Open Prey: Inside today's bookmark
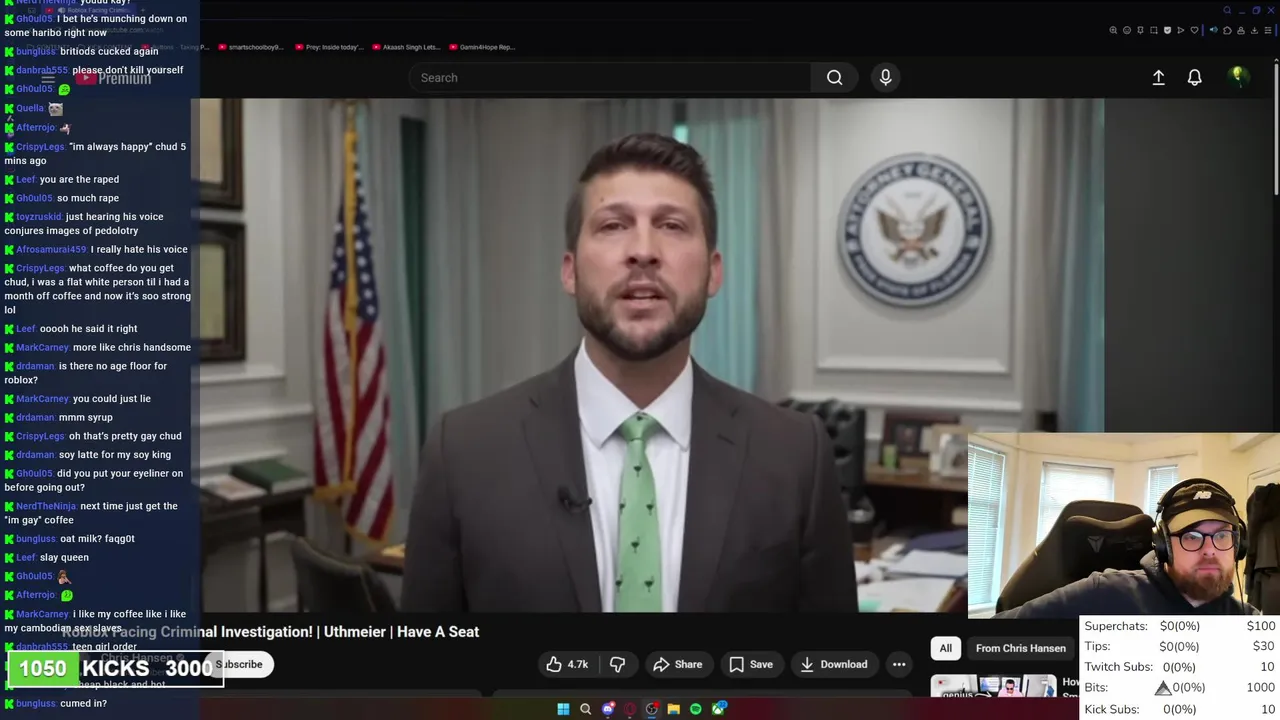1280x720 pixels. tap(330, 47)
